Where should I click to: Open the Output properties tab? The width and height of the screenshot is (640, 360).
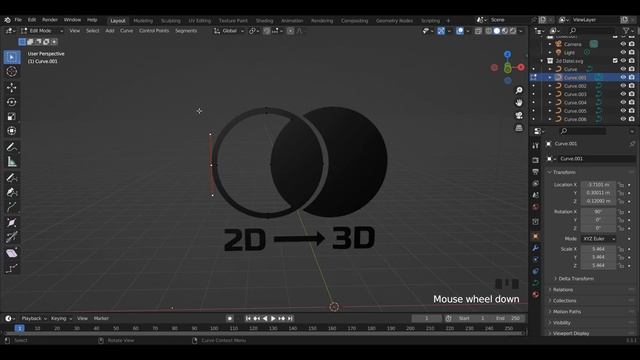coord(536,172)
